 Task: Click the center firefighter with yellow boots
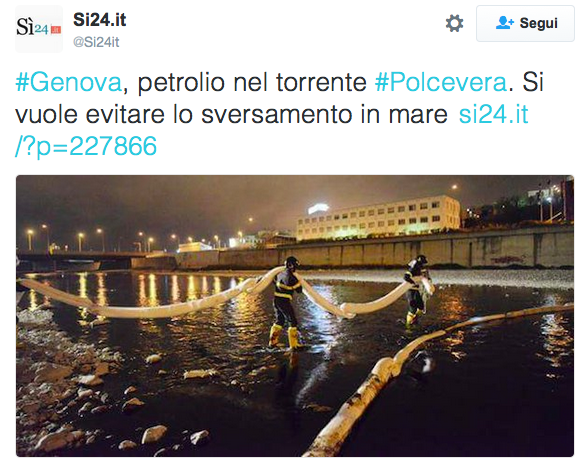[286, 303]
